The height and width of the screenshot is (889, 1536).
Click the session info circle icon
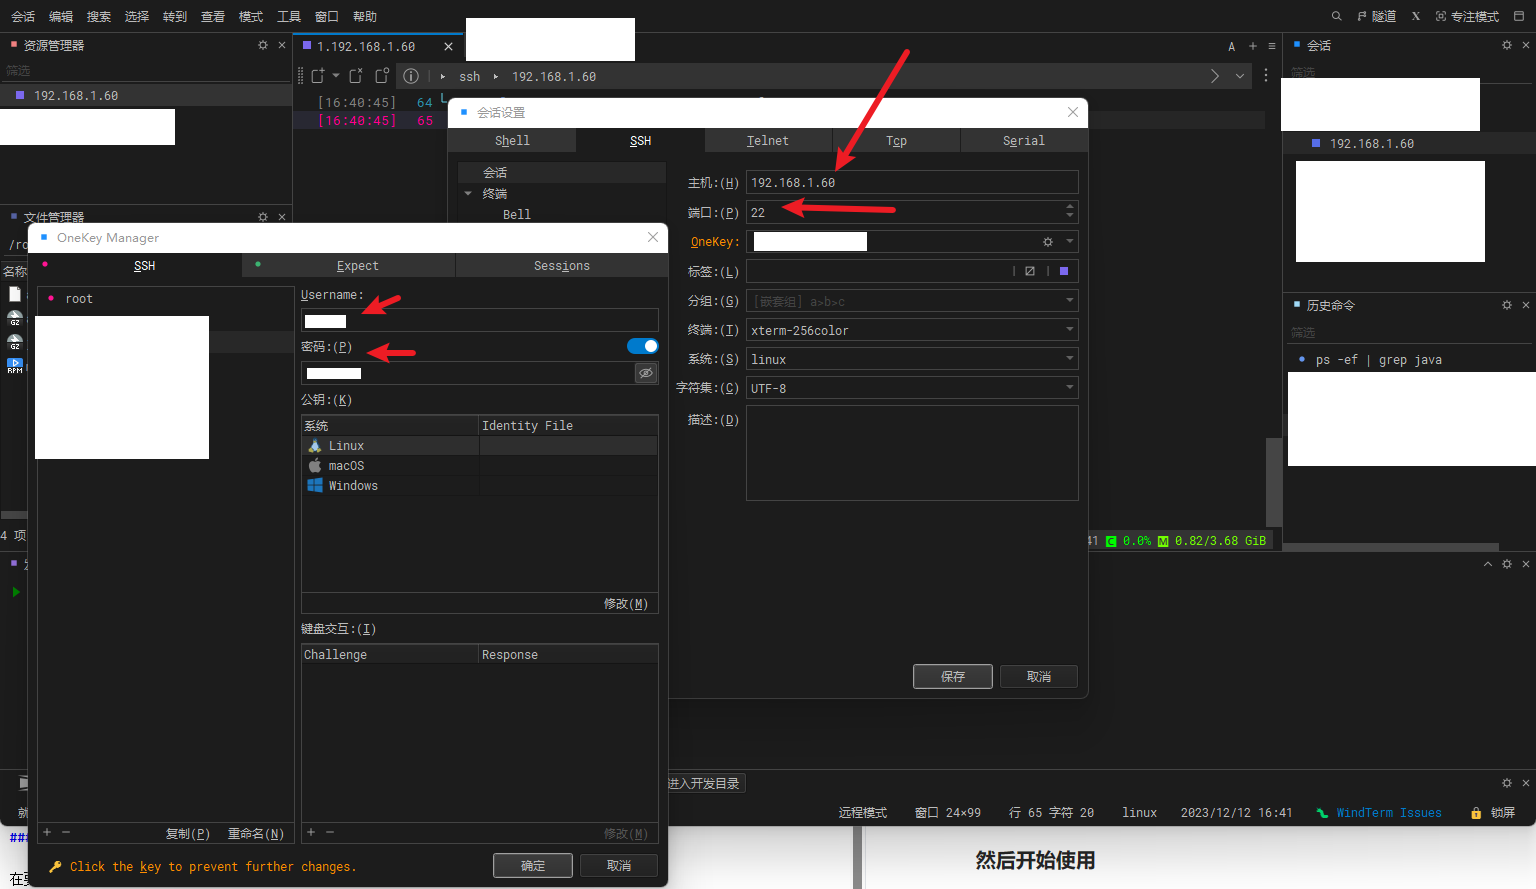coord(411,76)
